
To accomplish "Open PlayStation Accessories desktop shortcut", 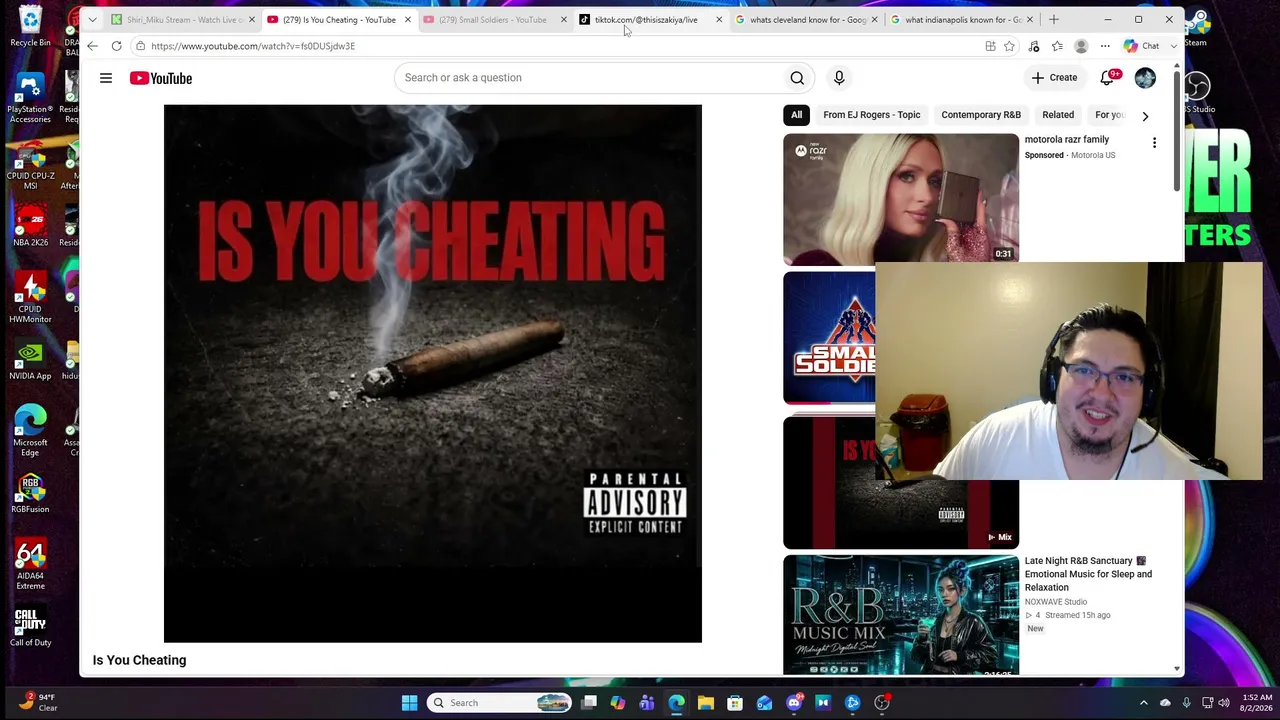I will [x=30, y=97].
